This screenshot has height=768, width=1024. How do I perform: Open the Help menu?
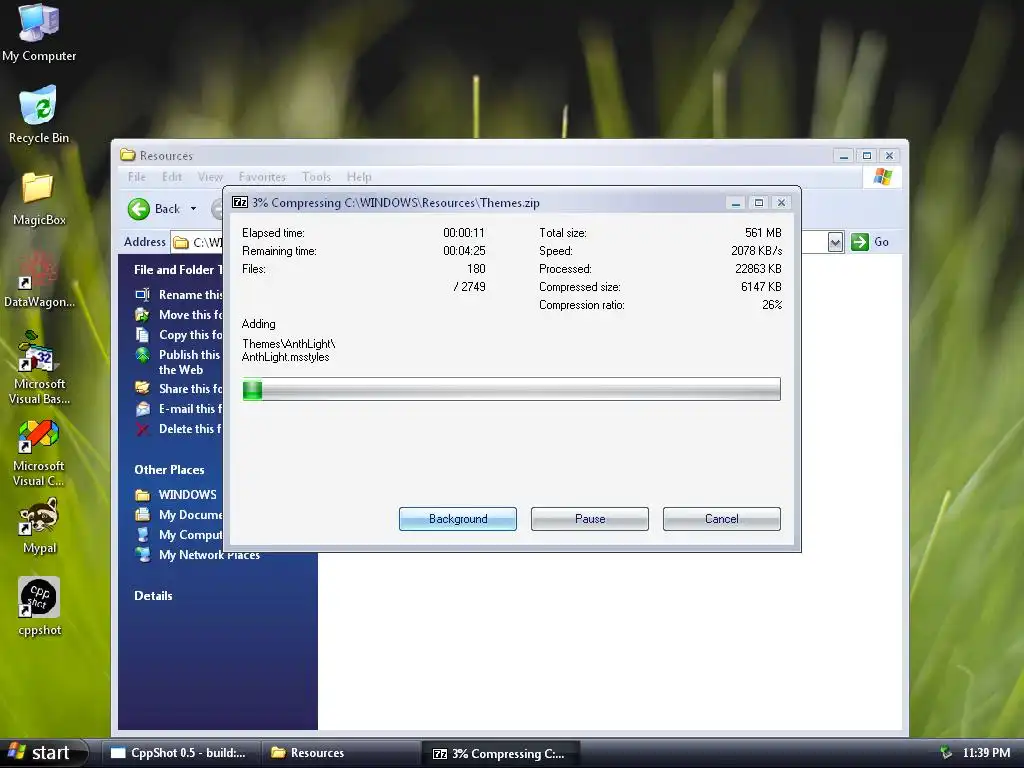pyautogui.click(x=359, y=177)
